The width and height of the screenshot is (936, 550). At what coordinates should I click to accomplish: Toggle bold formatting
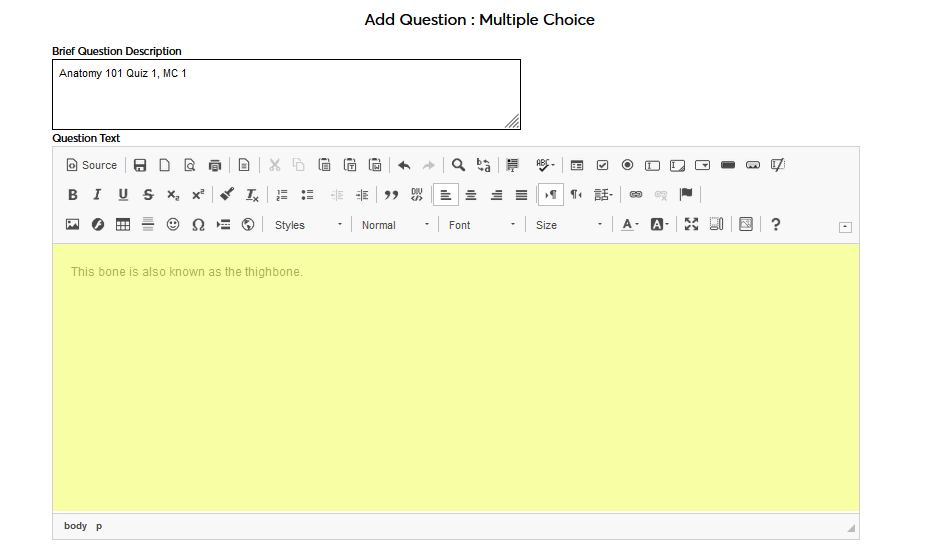[72, 195]
